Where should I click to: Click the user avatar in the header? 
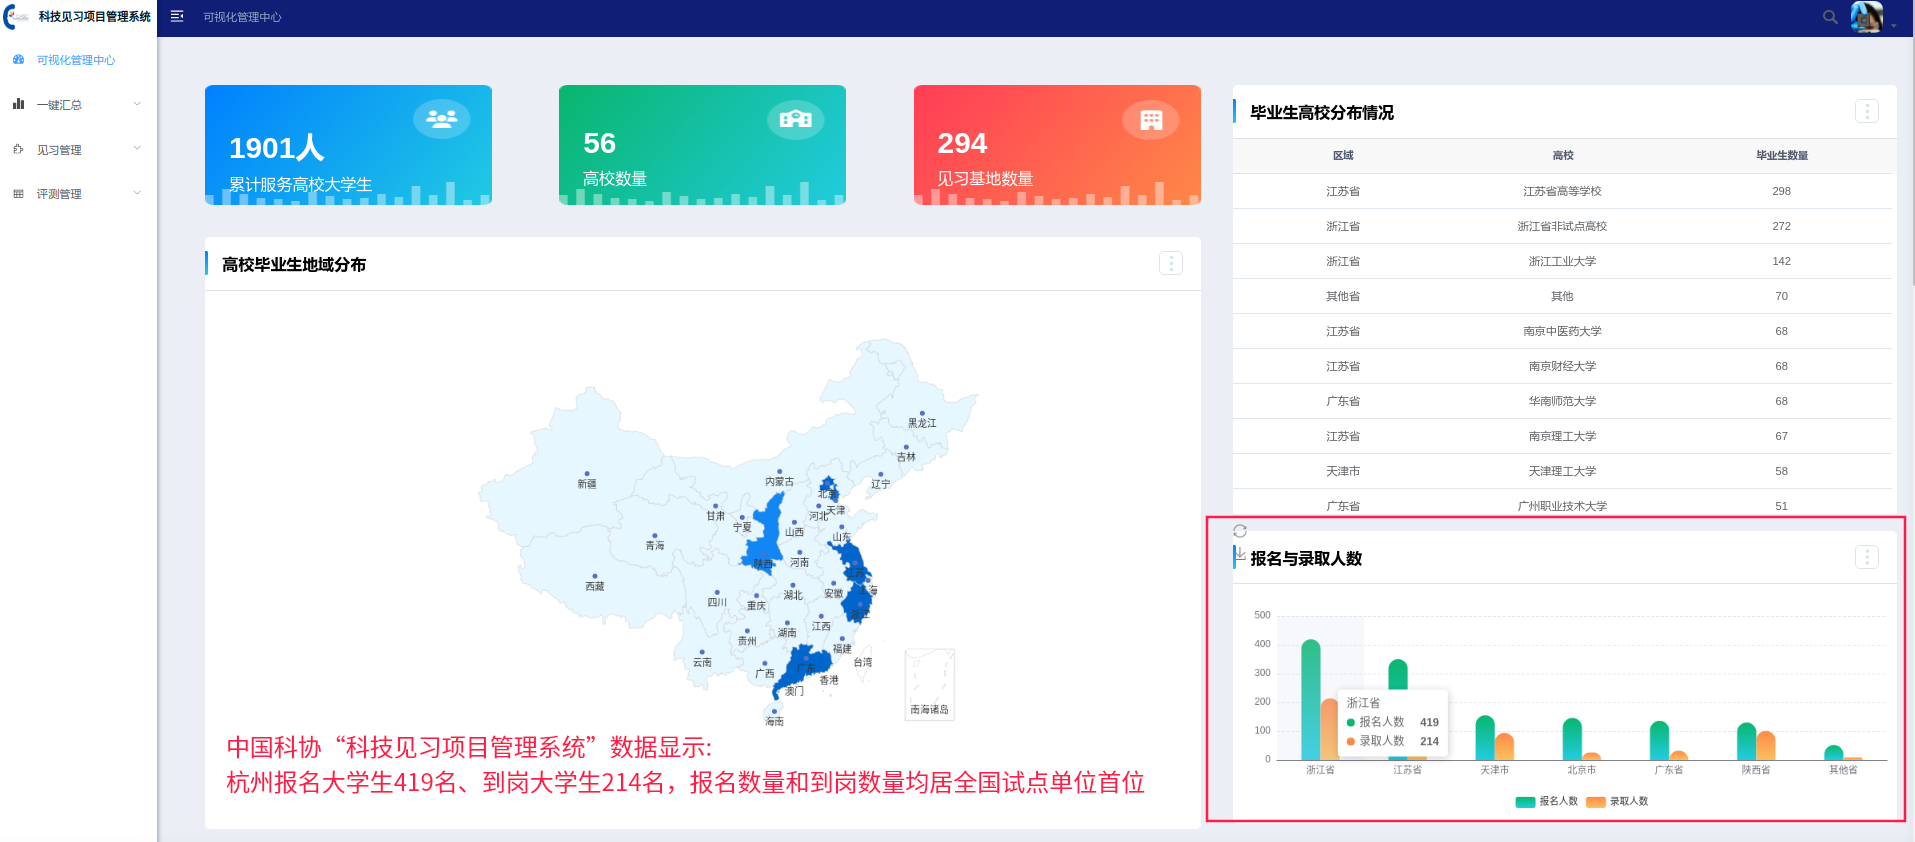1866,17
